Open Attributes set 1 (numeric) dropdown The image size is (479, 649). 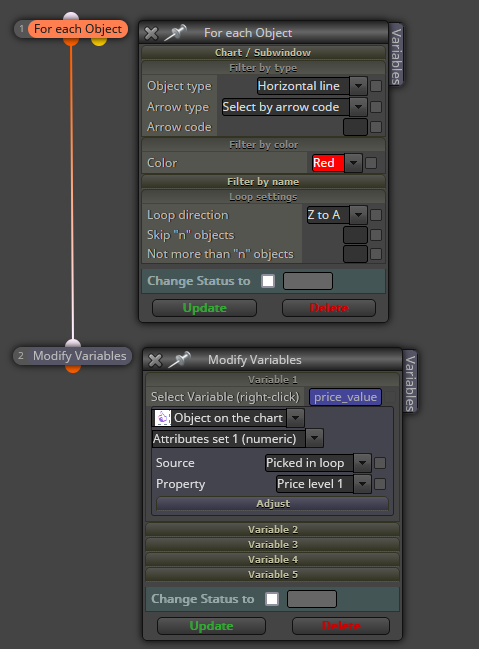pos(314,438)
